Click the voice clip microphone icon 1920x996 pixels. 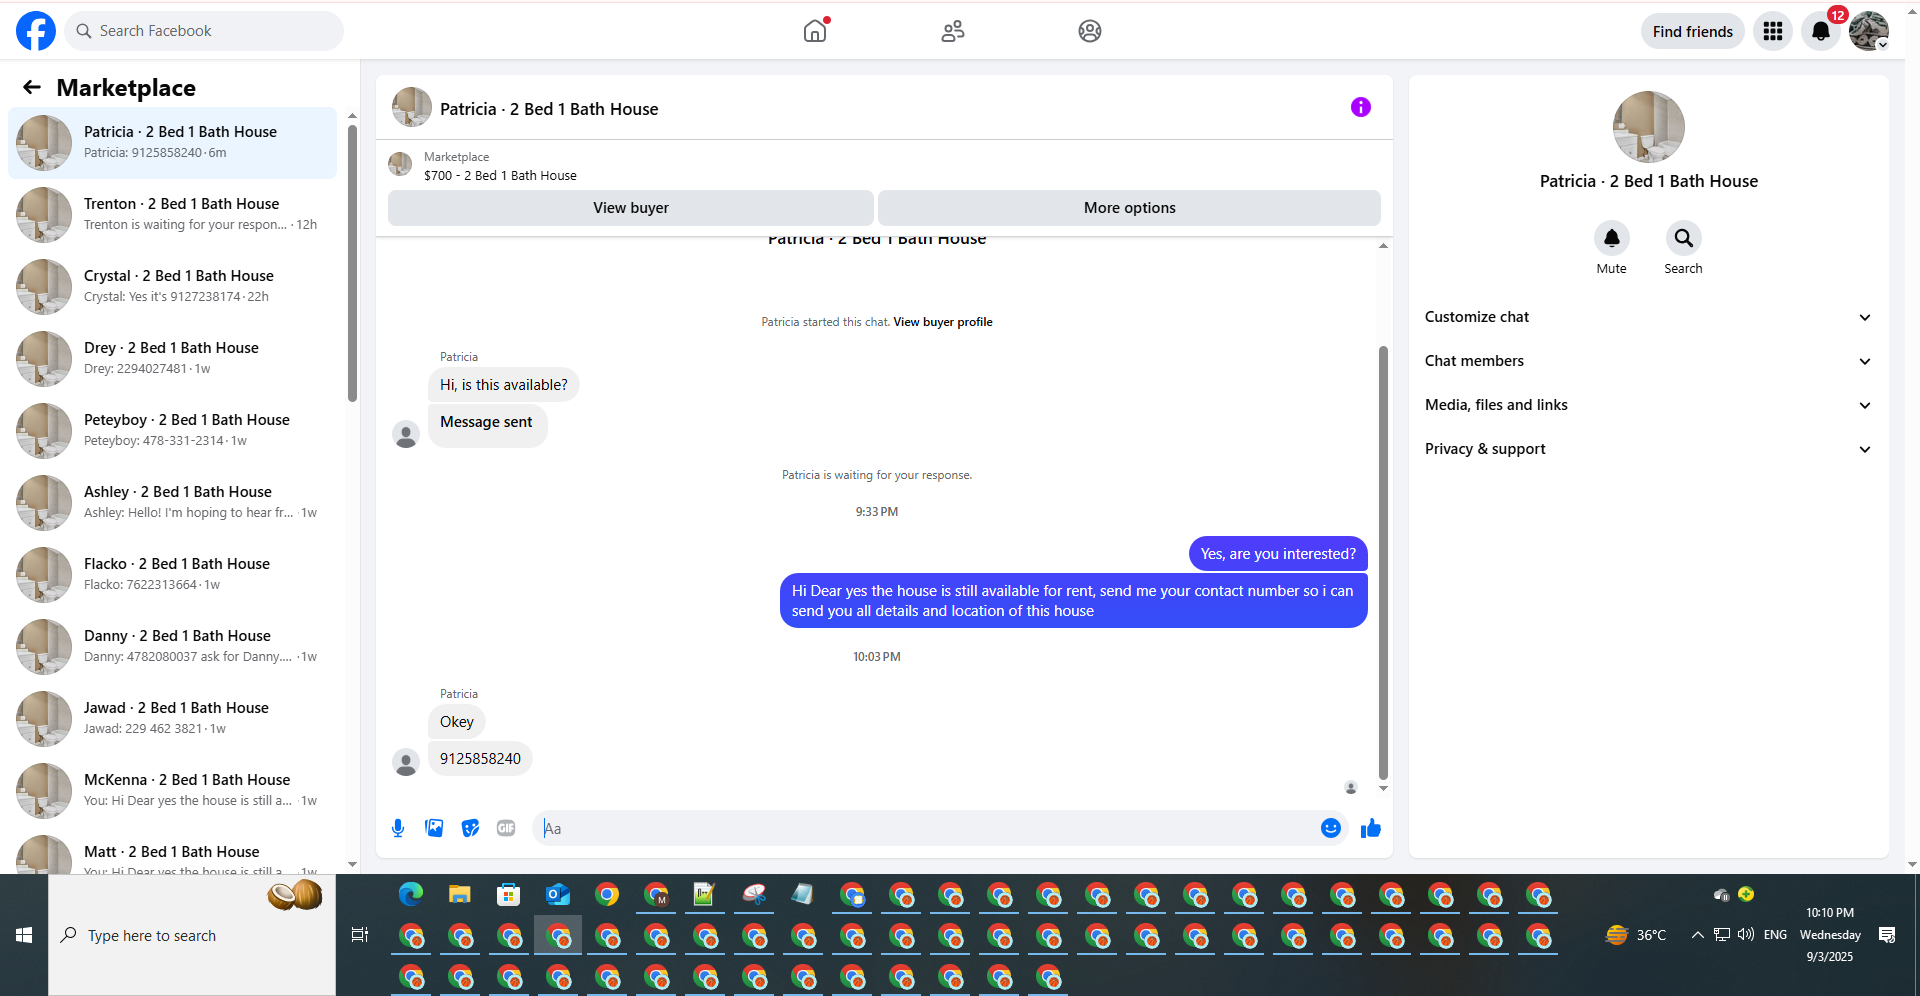(x=398, y=828)
